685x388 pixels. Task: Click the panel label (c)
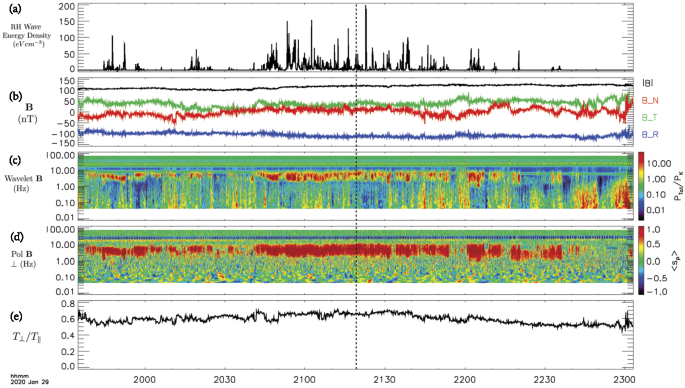pyautogui.click(x=15, y=160)
